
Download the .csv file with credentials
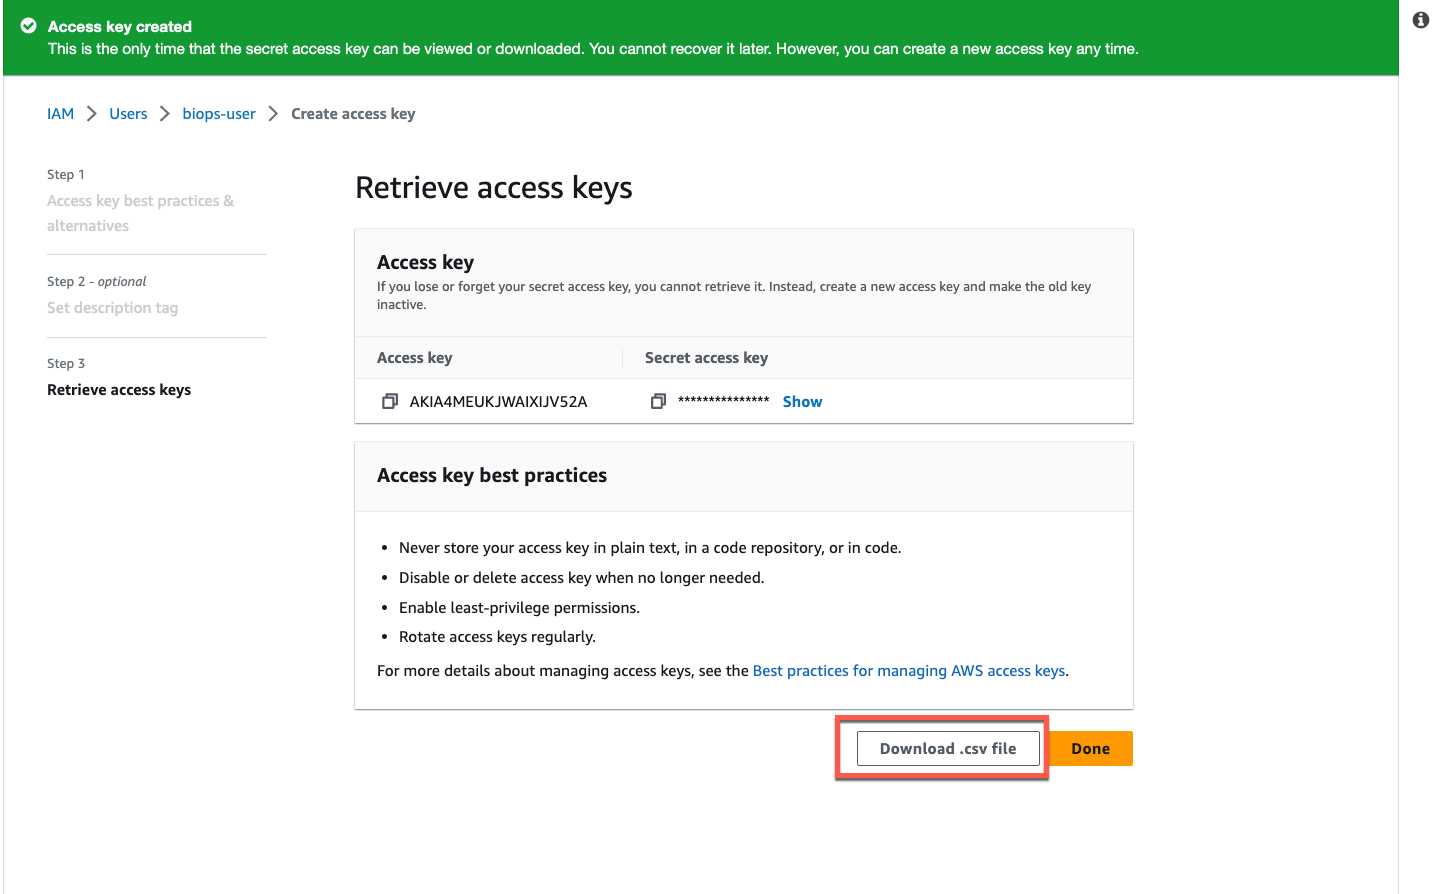point(947,748)
